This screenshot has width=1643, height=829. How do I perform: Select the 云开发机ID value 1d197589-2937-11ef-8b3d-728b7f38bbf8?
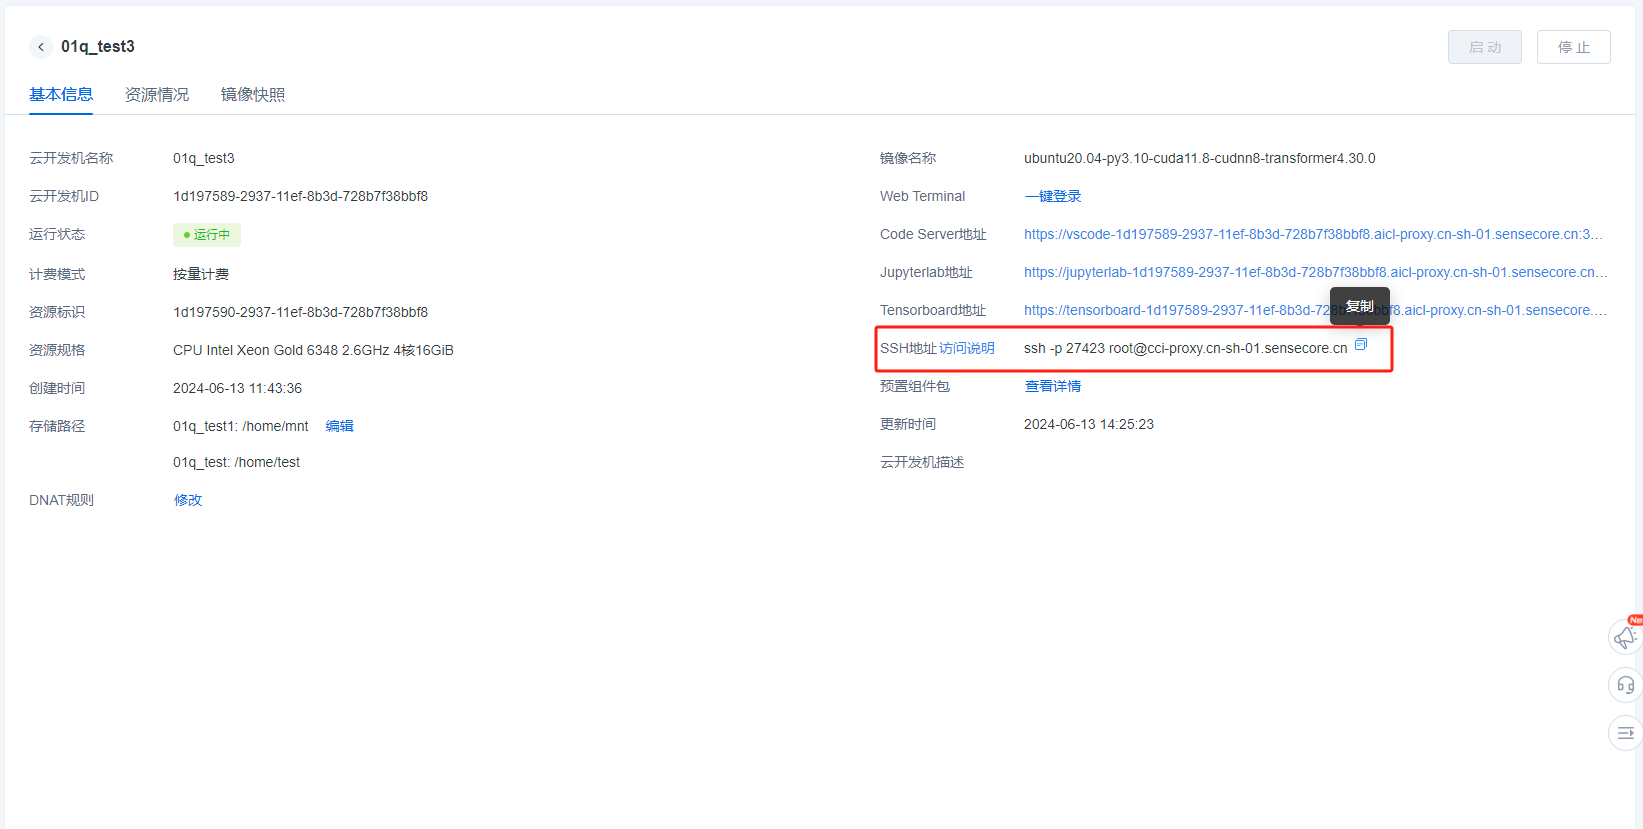click(300, 196)
